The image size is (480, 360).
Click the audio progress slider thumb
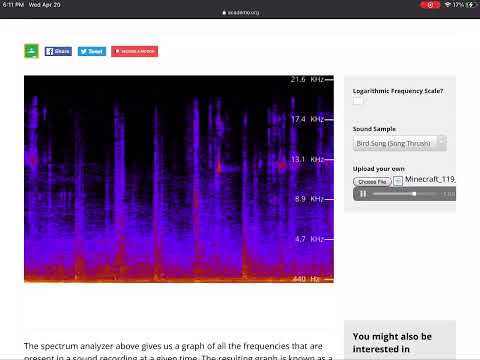point(414,194)
